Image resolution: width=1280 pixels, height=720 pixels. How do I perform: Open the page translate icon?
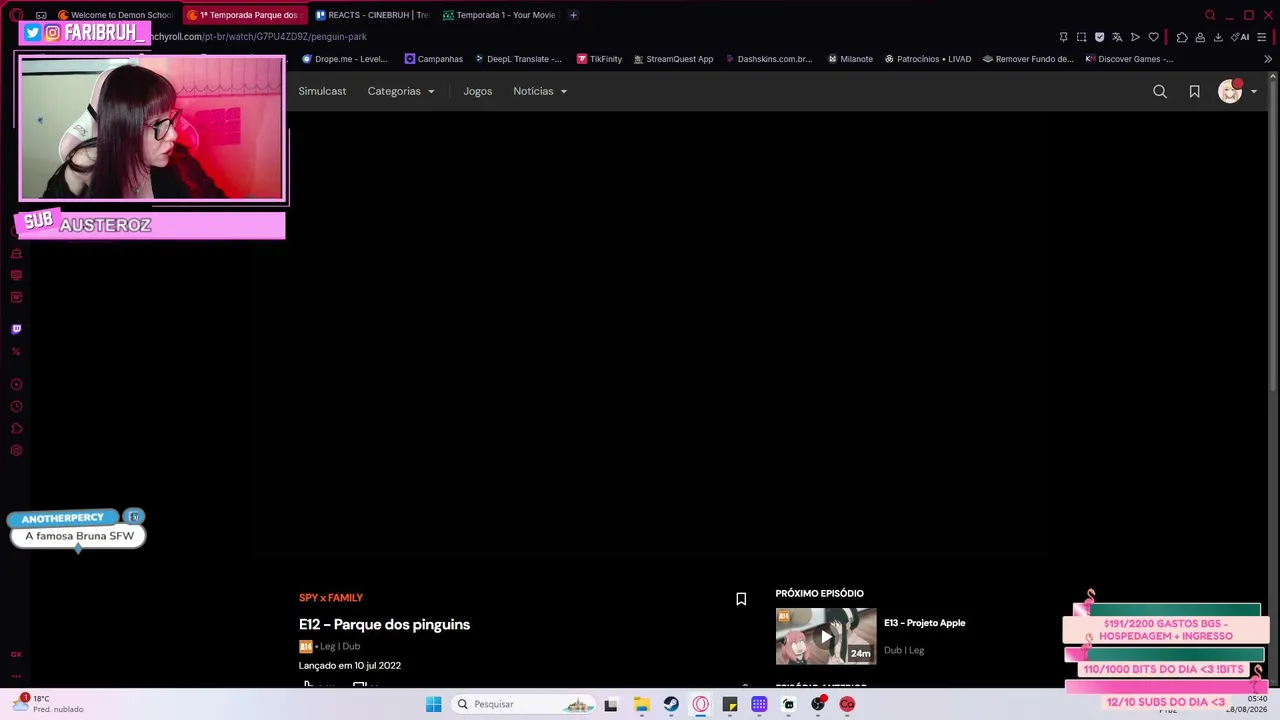pyautogui.click(x=1117, y=37)
